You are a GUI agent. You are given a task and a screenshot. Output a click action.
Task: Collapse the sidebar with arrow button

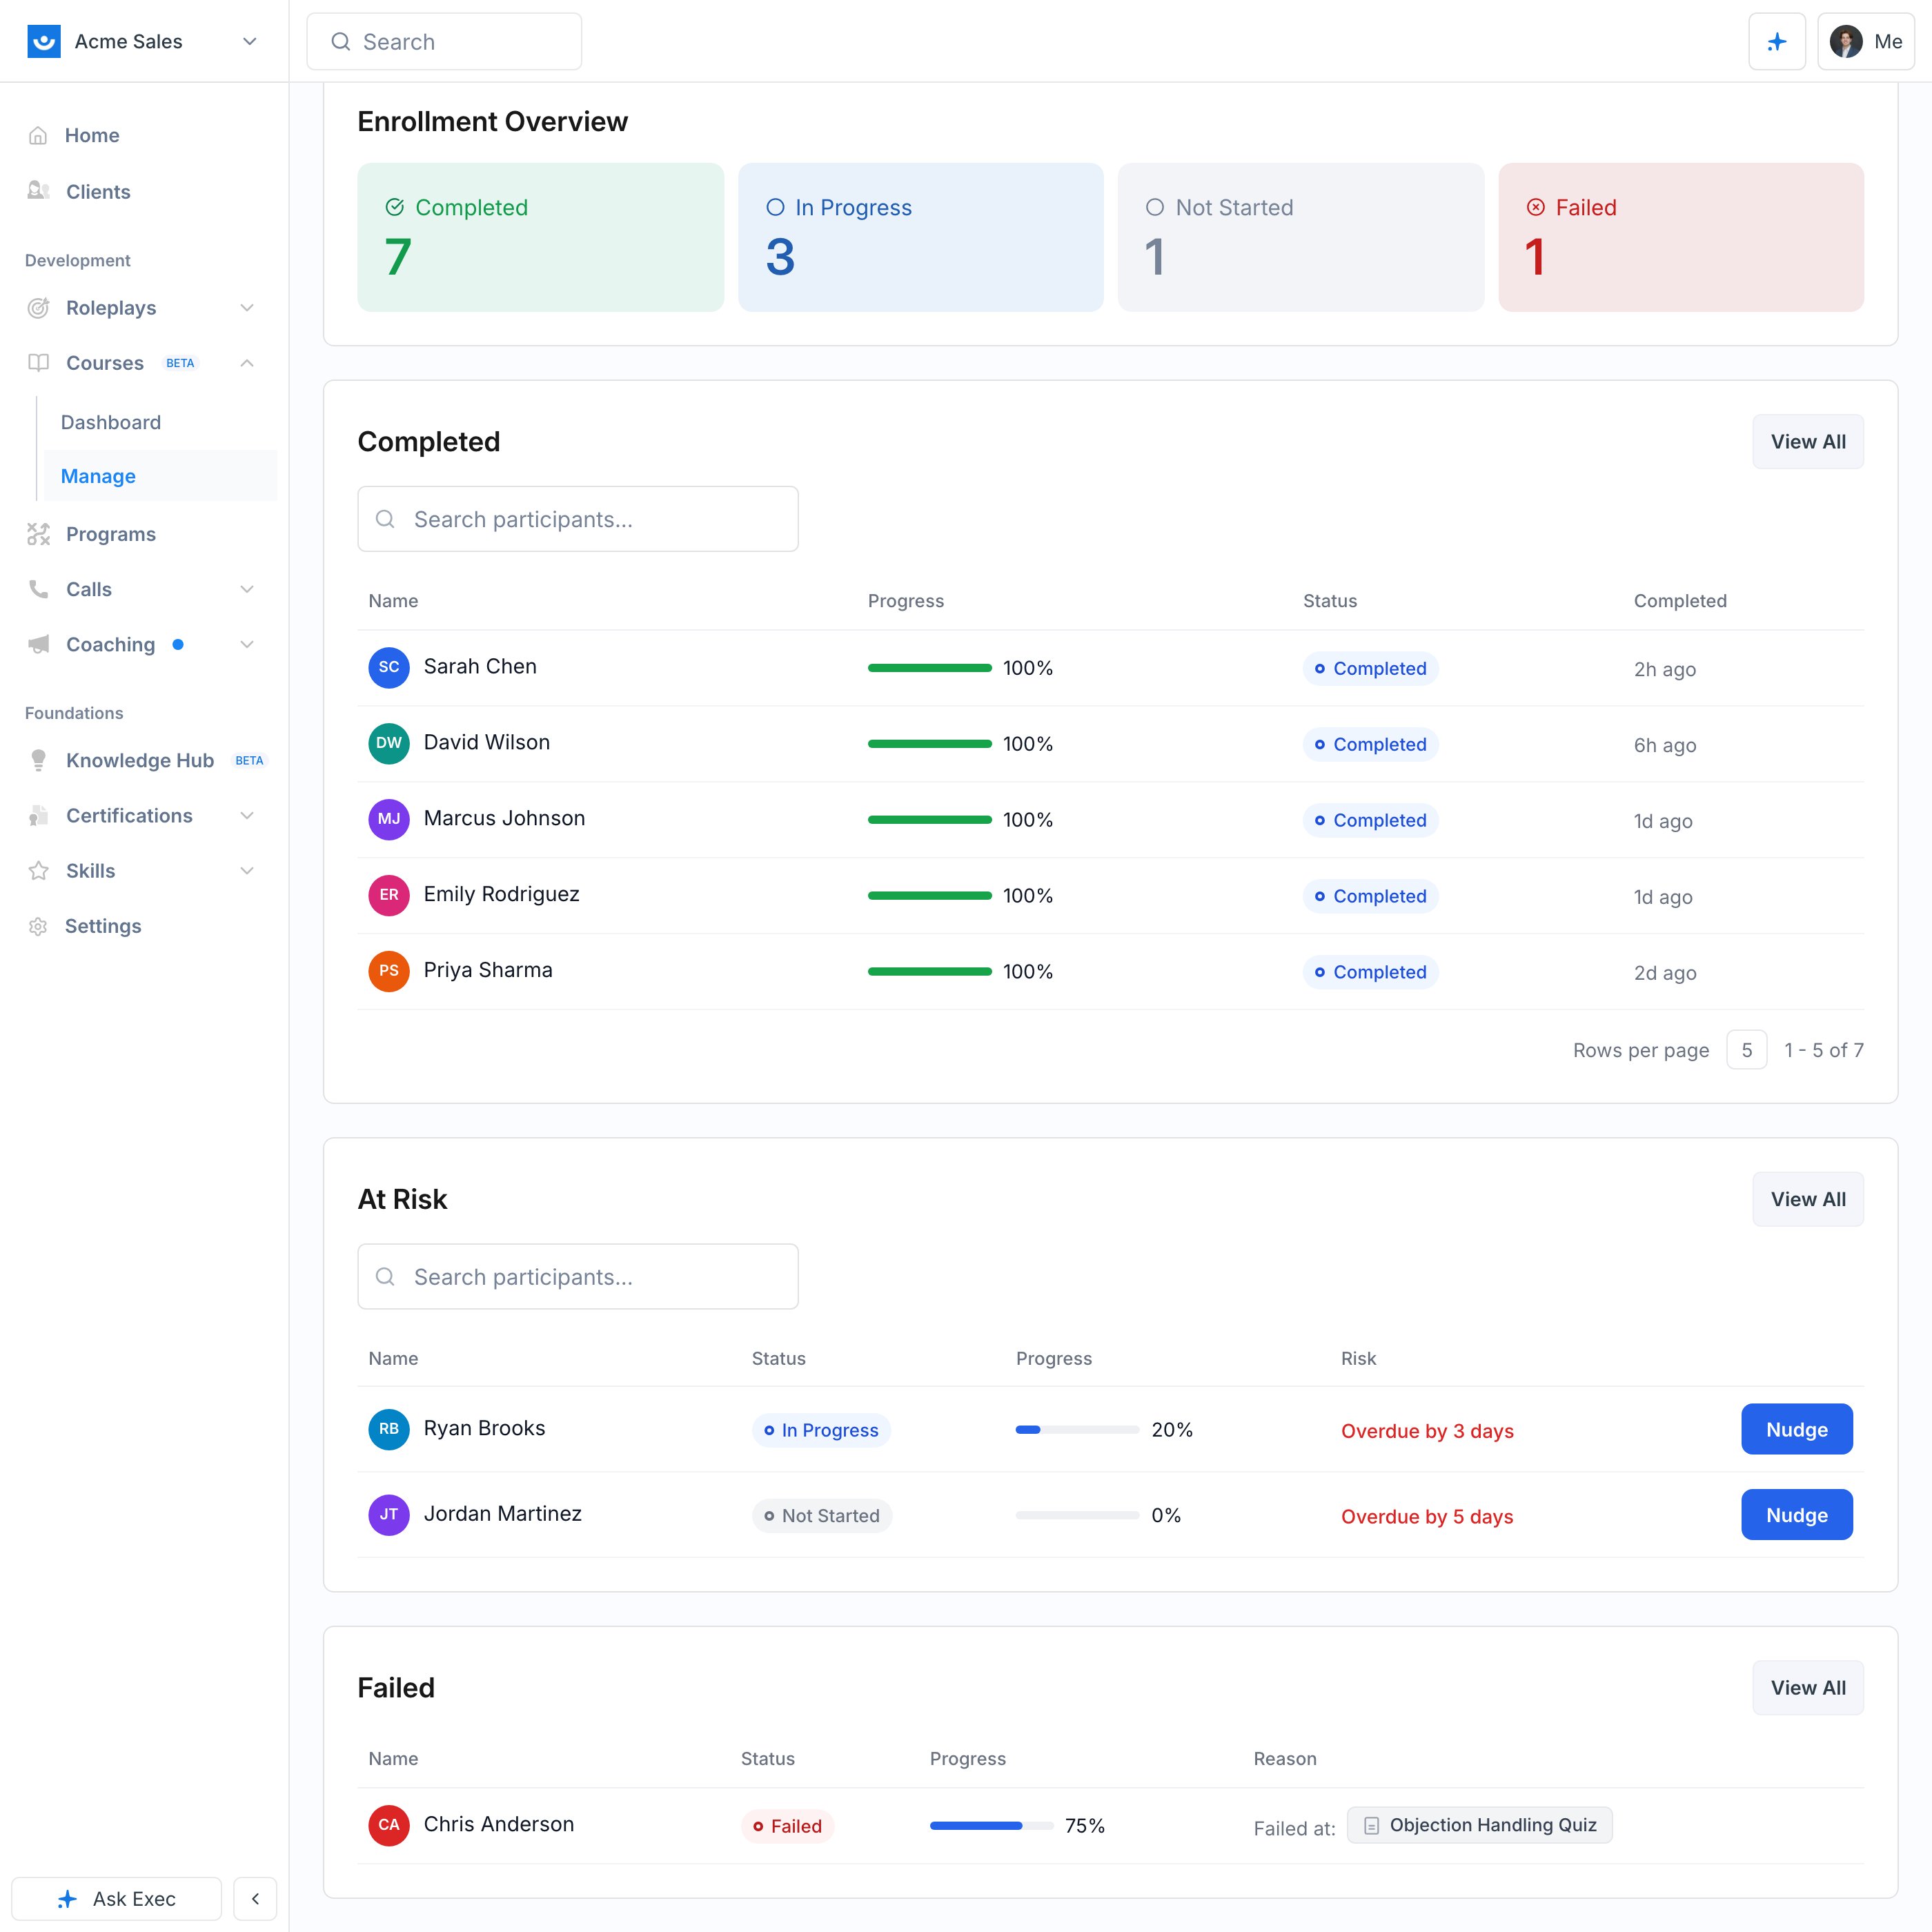(255, 1898)
